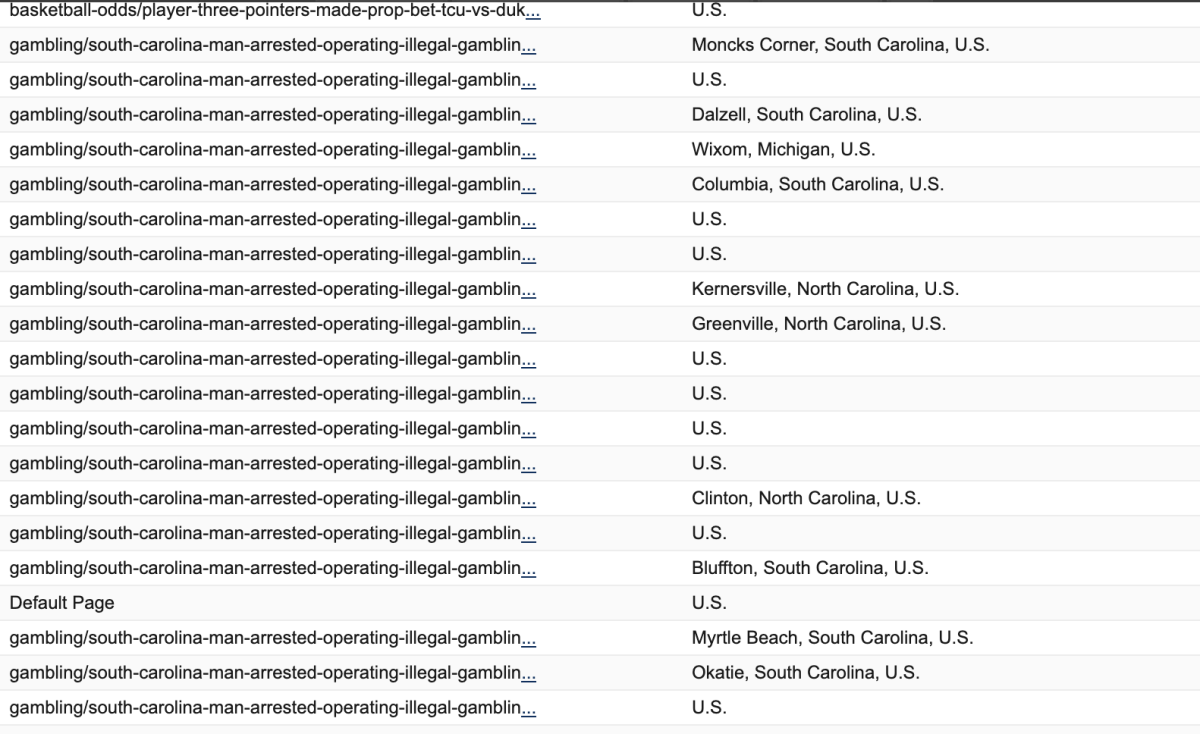
Task: Click the Bluffton, South Carolina cell
Action: click(809, 568)
